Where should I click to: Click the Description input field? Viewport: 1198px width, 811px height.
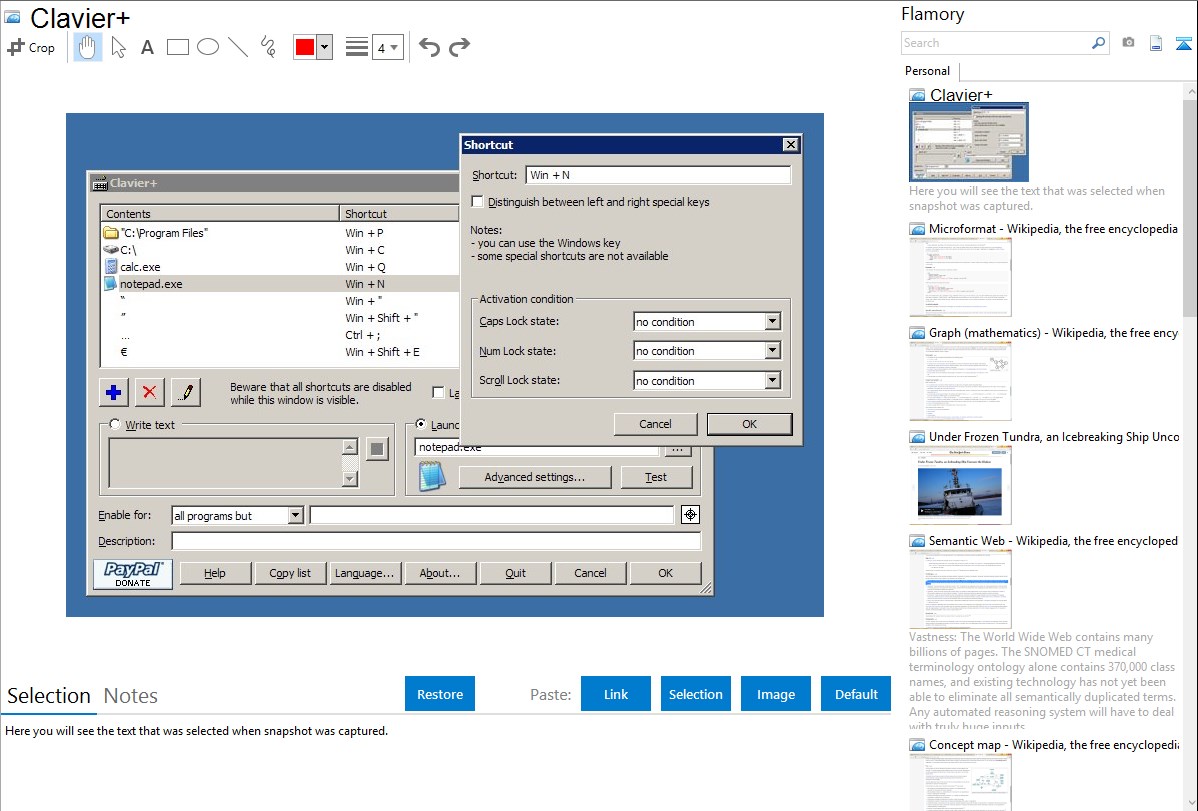pos(436,541)
